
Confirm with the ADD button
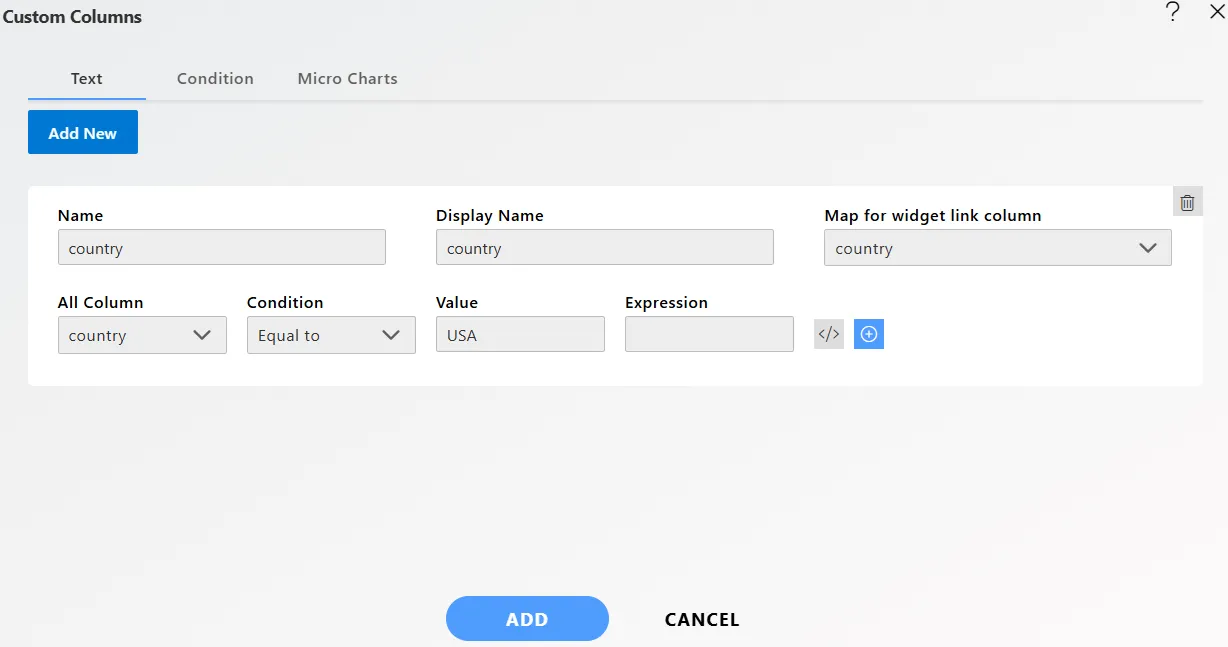[527, 619]
